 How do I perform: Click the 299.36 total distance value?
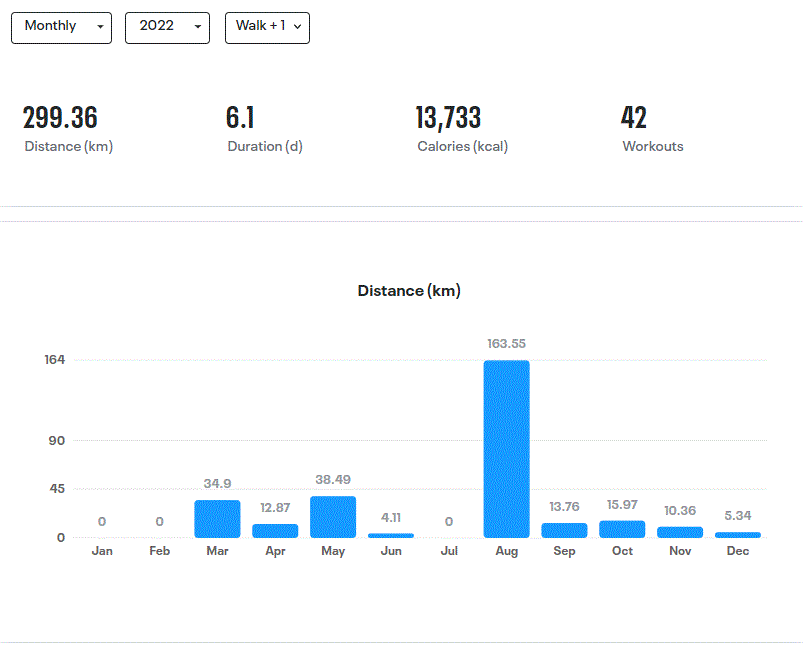point(60,118)
